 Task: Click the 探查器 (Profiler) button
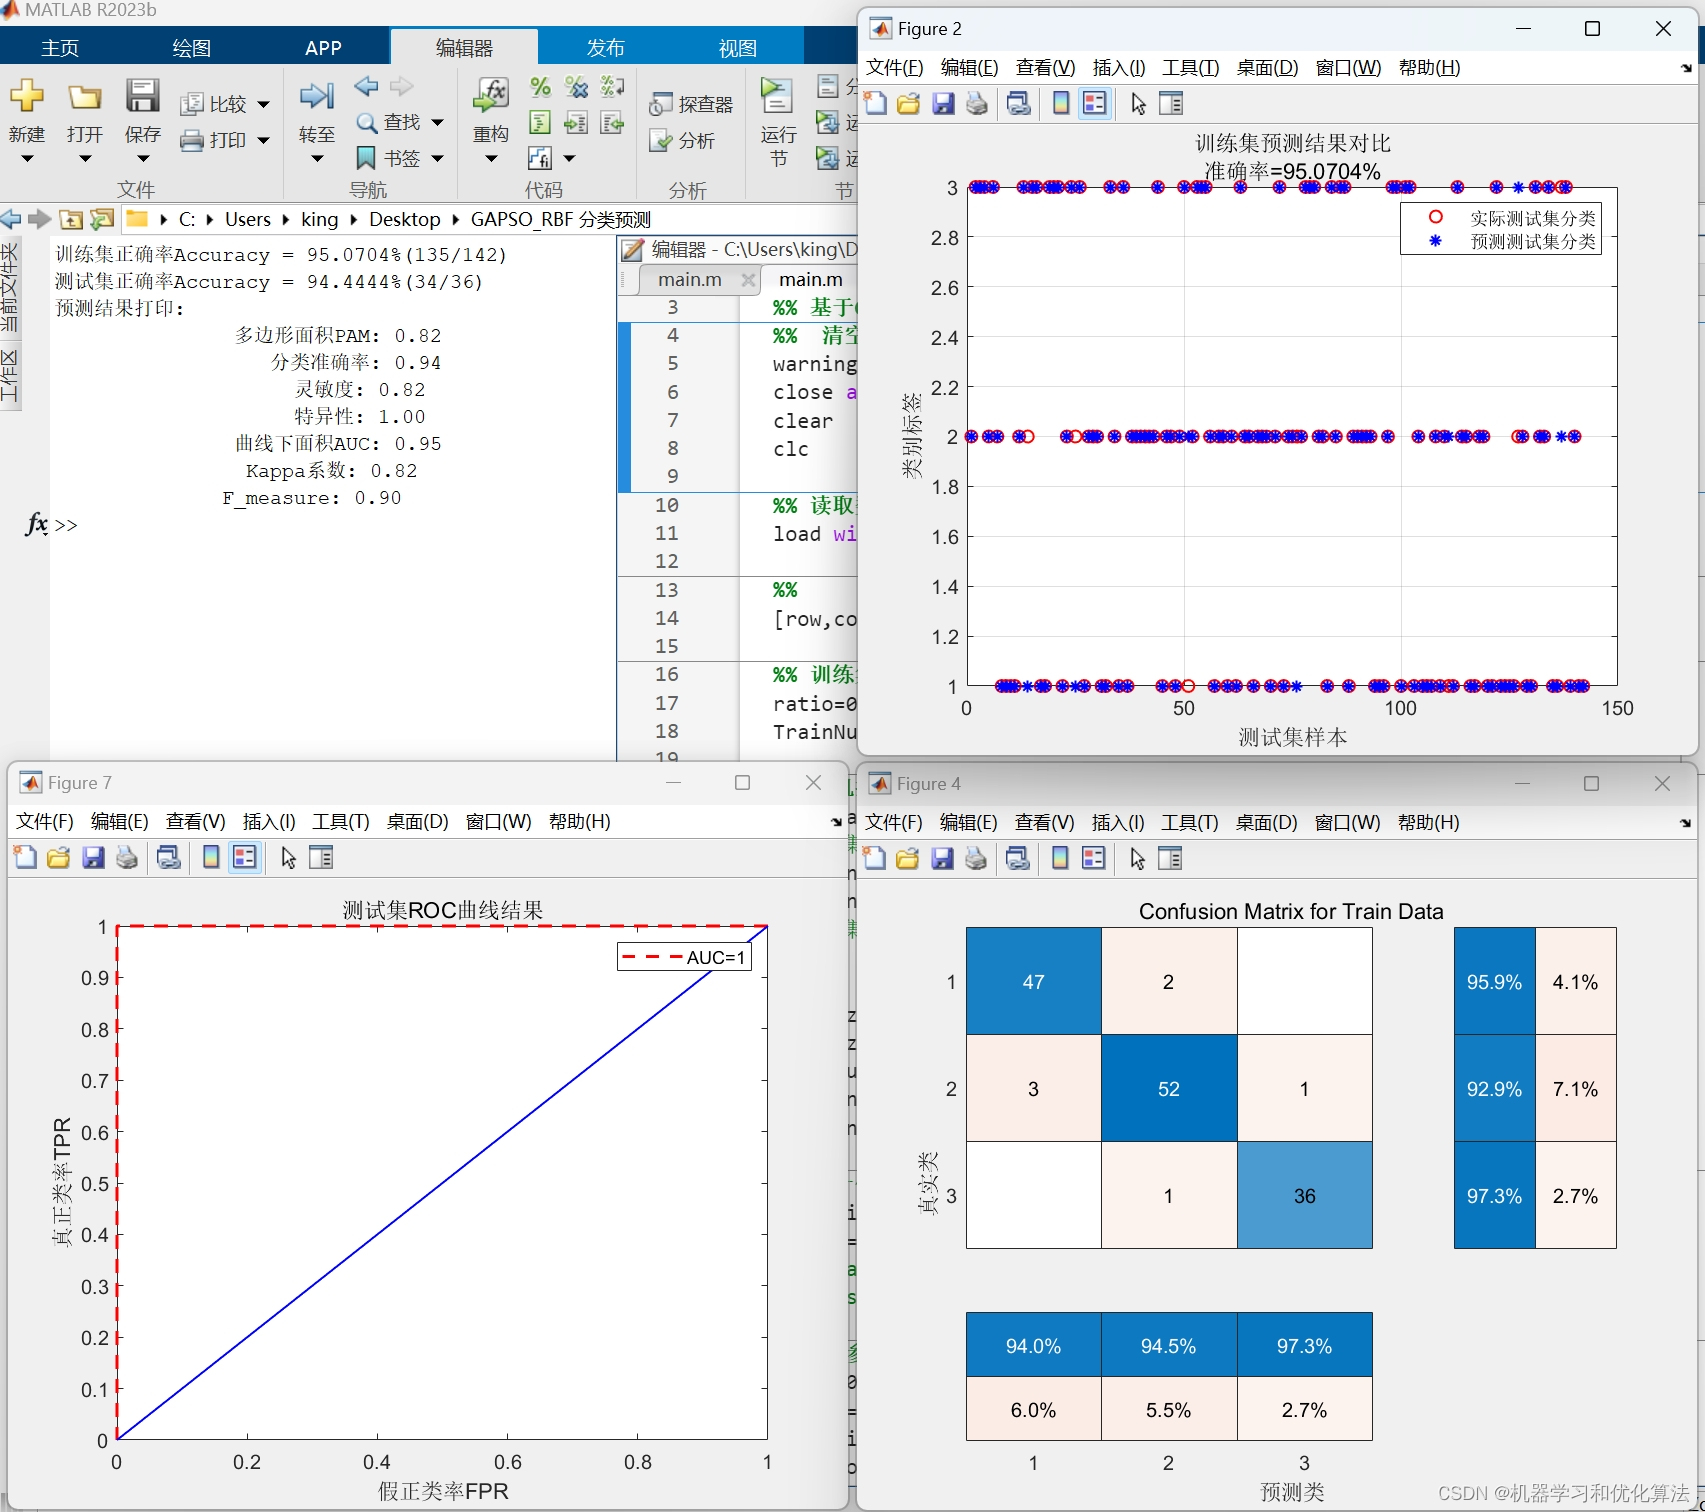point(691,104)
